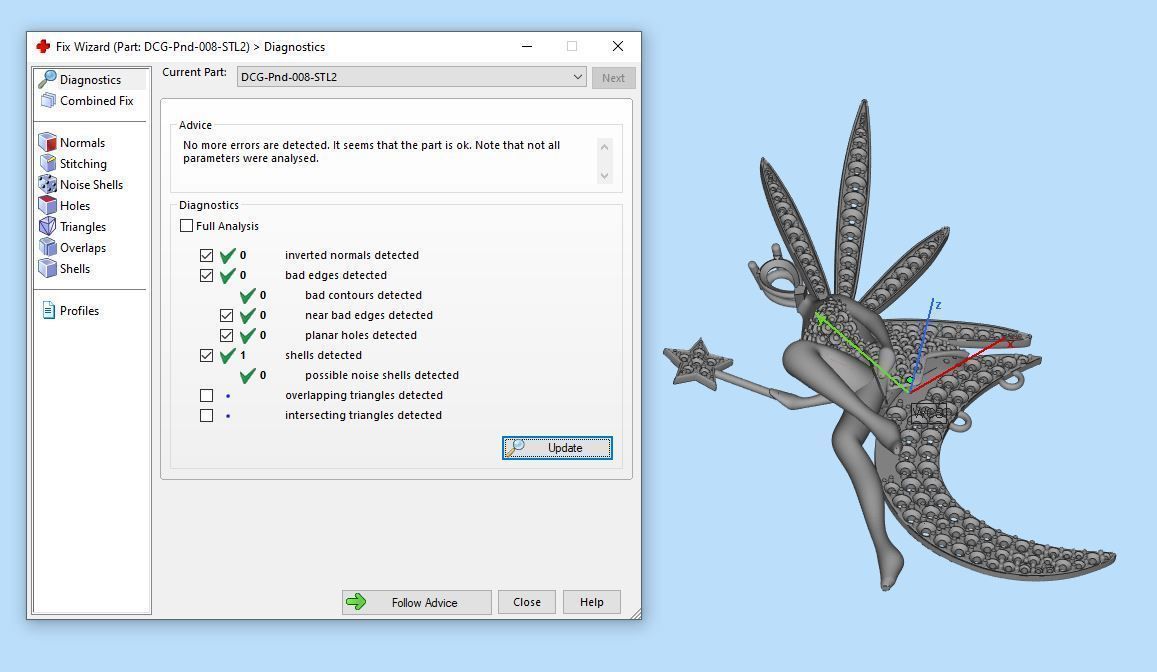Click the Next part button

click(x=613, y=77)
